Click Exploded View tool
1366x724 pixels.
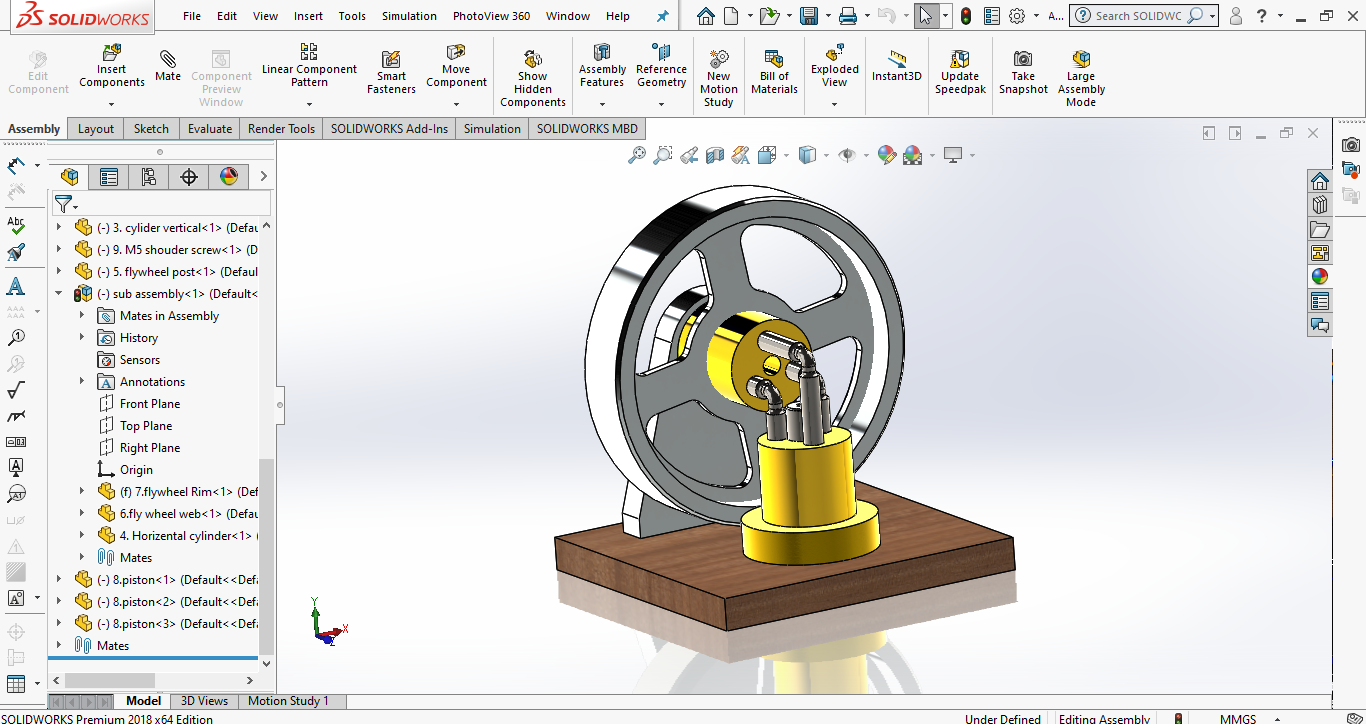[x=834, y=65]
